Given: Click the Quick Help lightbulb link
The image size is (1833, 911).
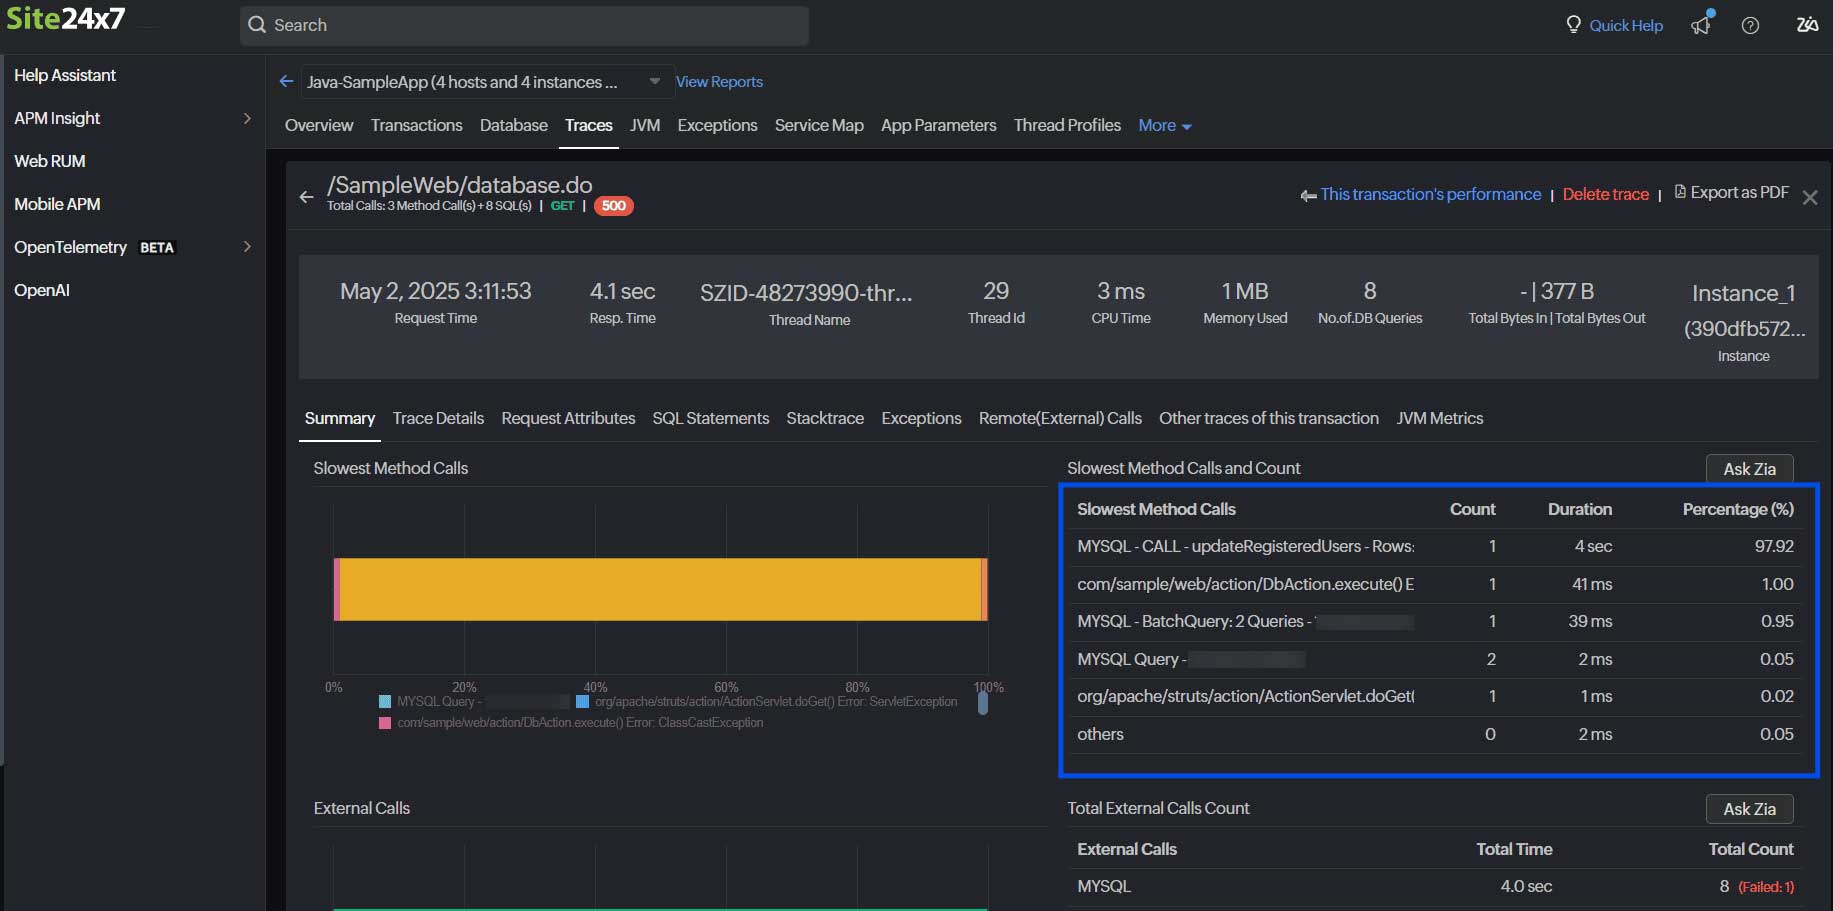Looking at the screenshot, I should pos(1614,25).
